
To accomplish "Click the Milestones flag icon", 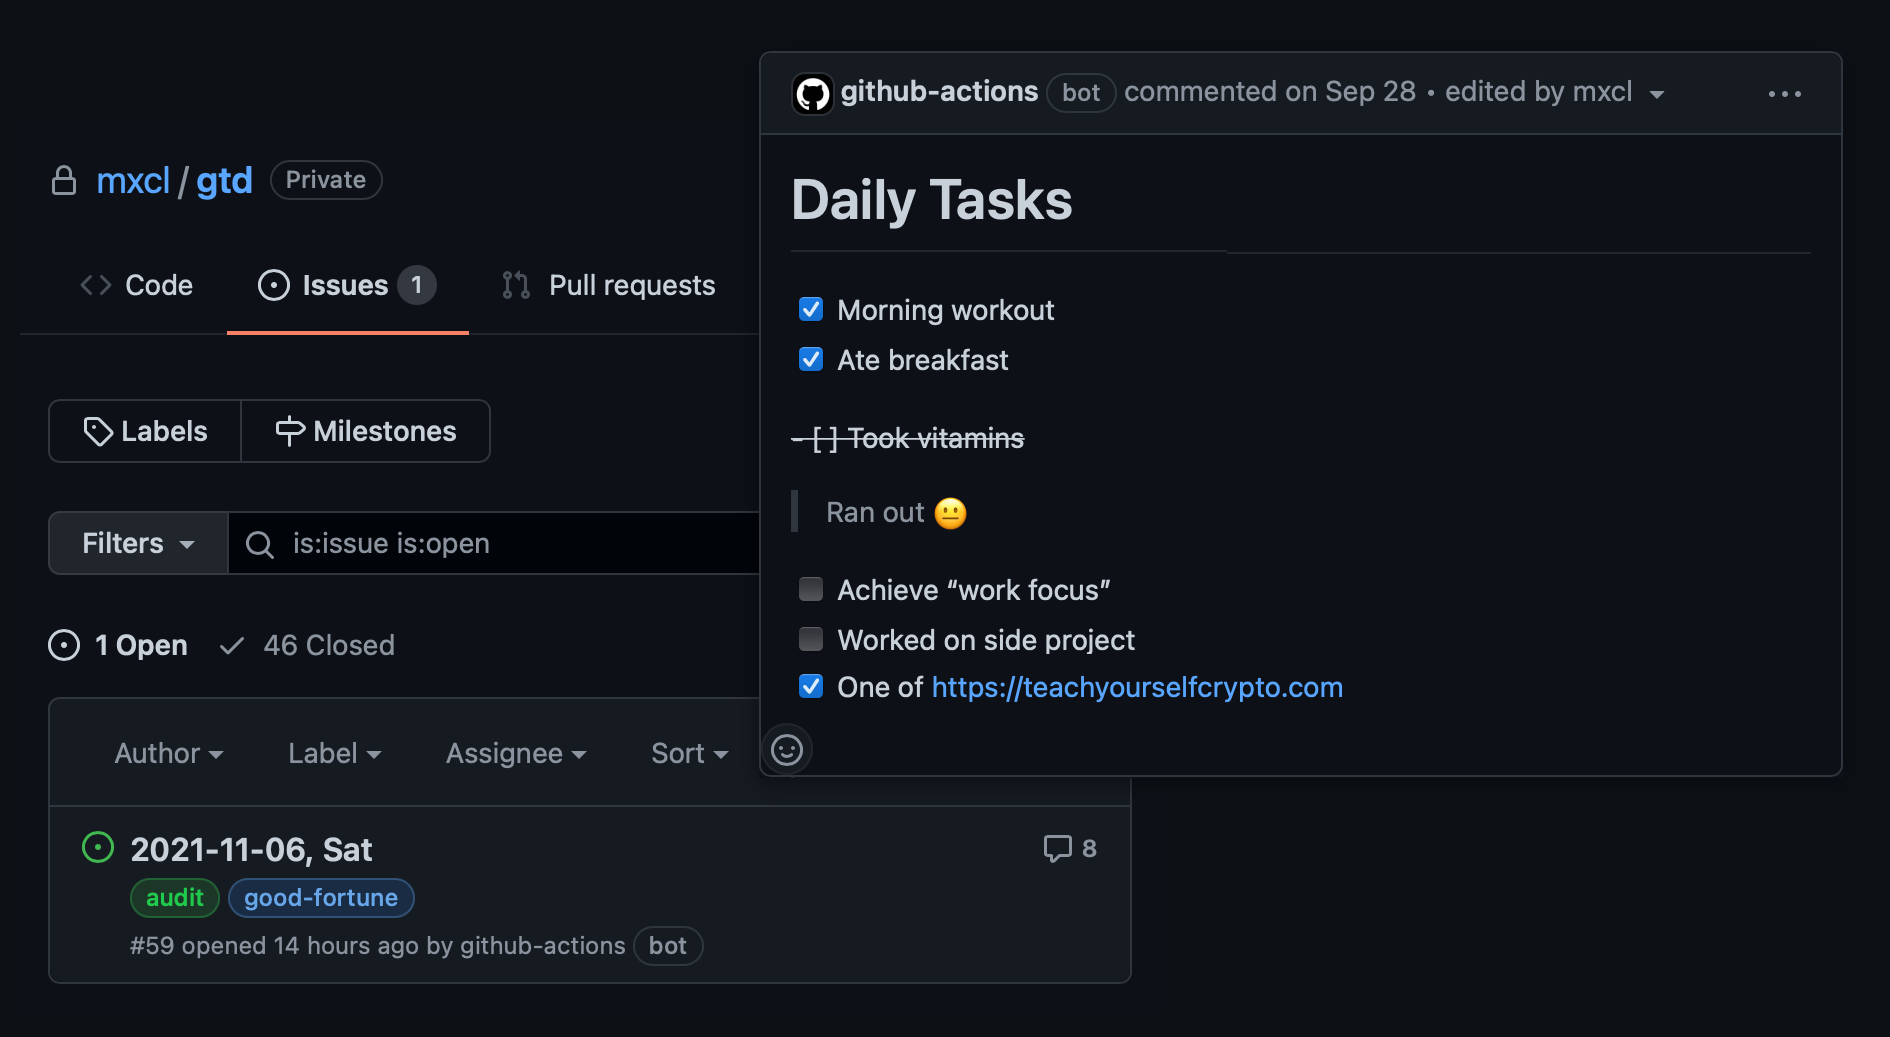I will click(x=289, y=430).
